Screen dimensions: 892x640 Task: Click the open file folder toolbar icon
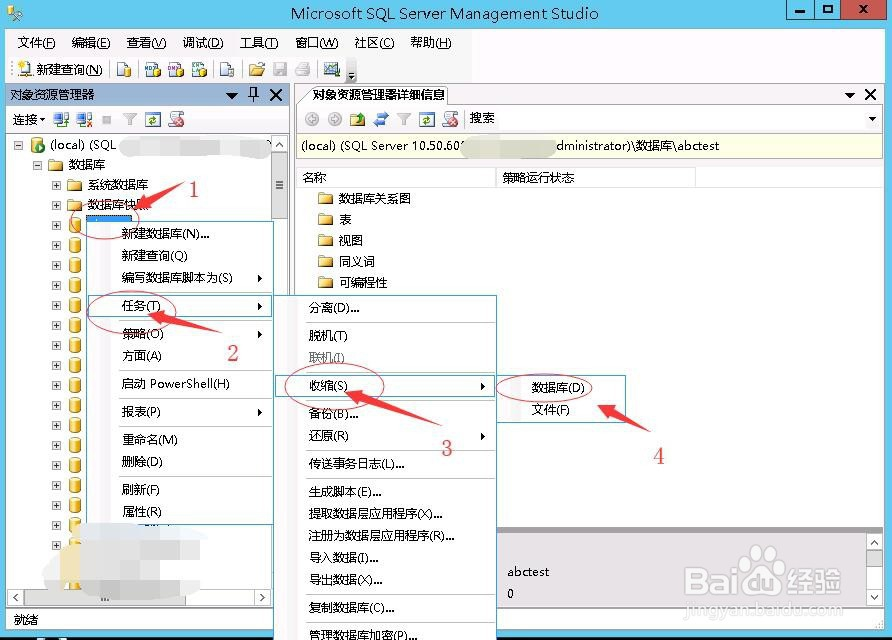257,69
